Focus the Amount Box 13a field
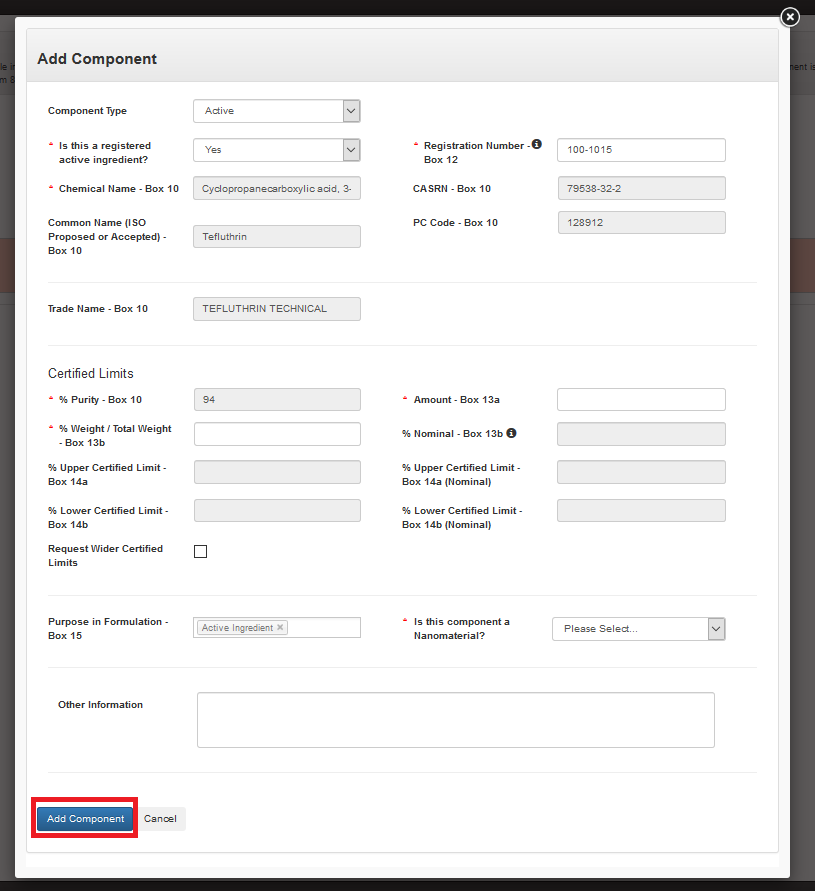Image resolution: width=815 pixels, height=891 pixels. (641, 400)
